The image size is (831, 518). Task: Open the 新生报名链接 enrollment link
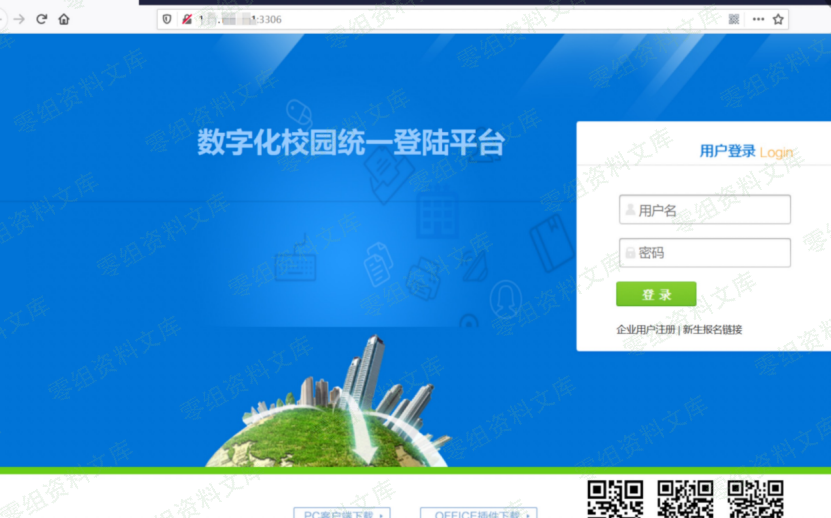(712, 329)
